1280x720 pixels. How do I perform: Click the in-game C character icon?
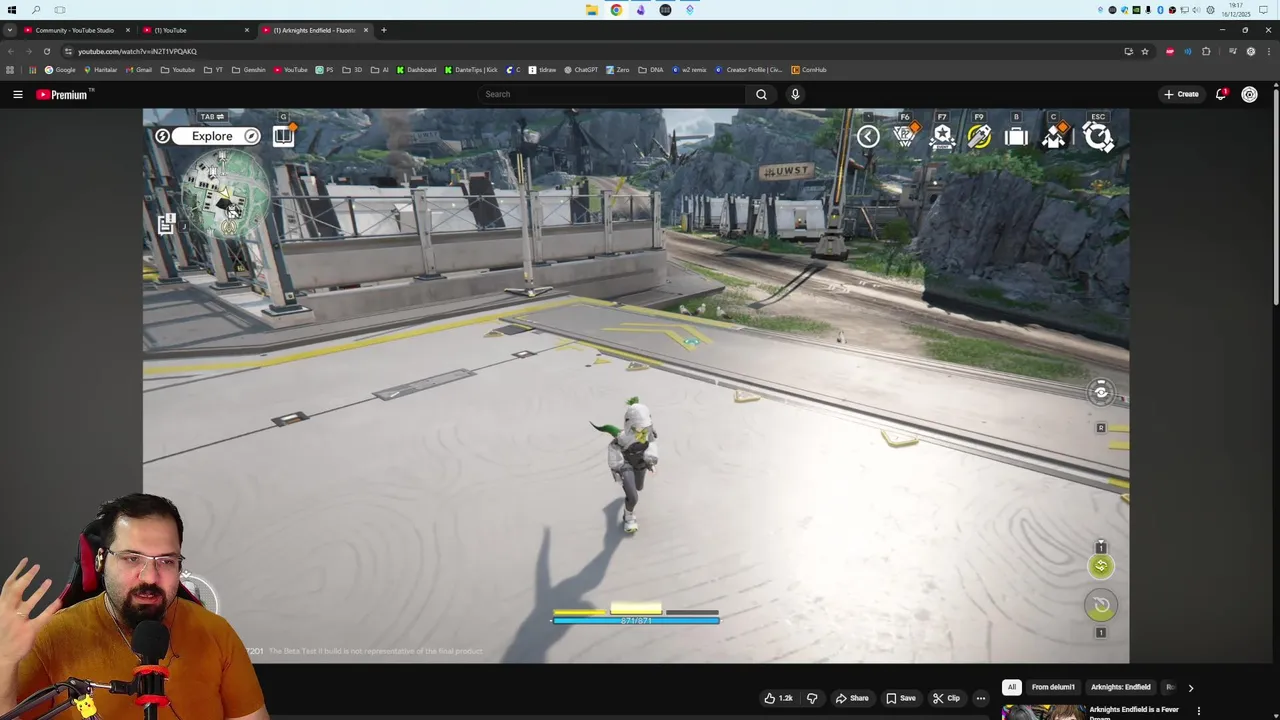coord(1055,135)
